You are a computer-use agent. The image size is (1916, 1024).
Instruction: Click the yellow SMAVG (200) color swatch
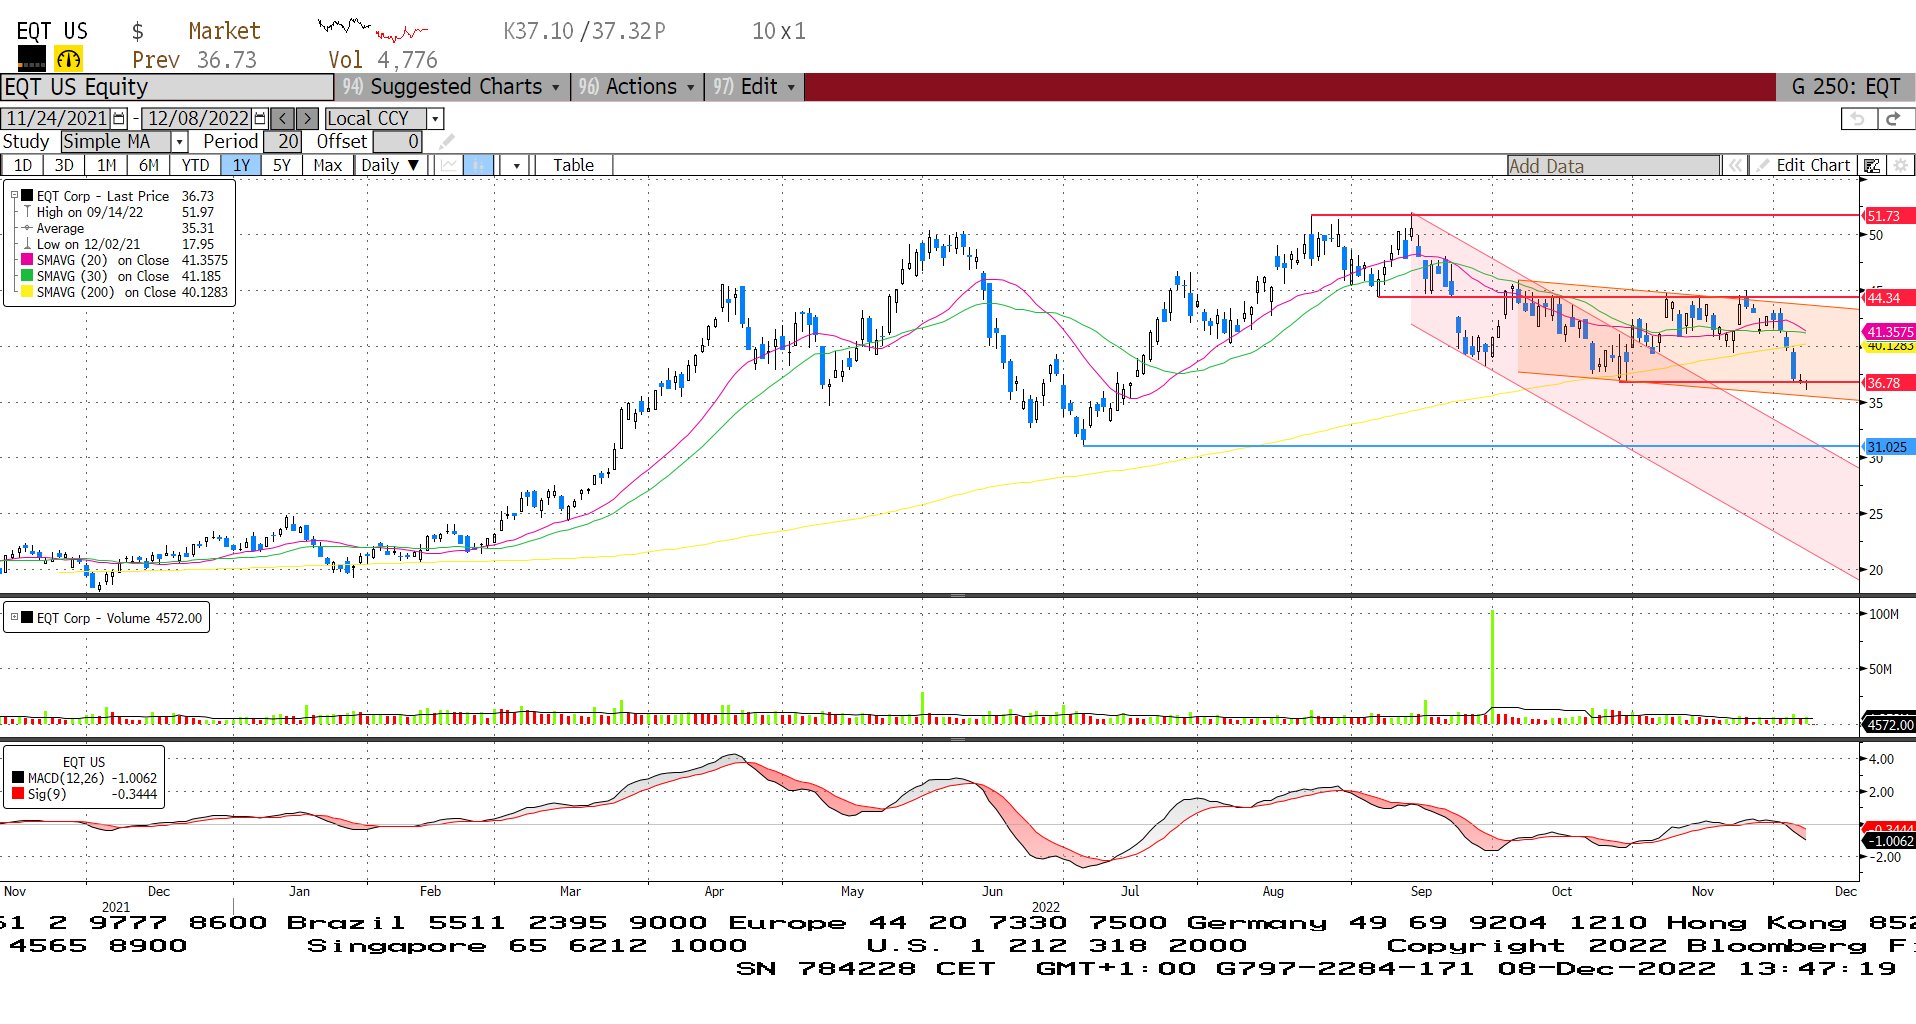(x=27, y=292)
